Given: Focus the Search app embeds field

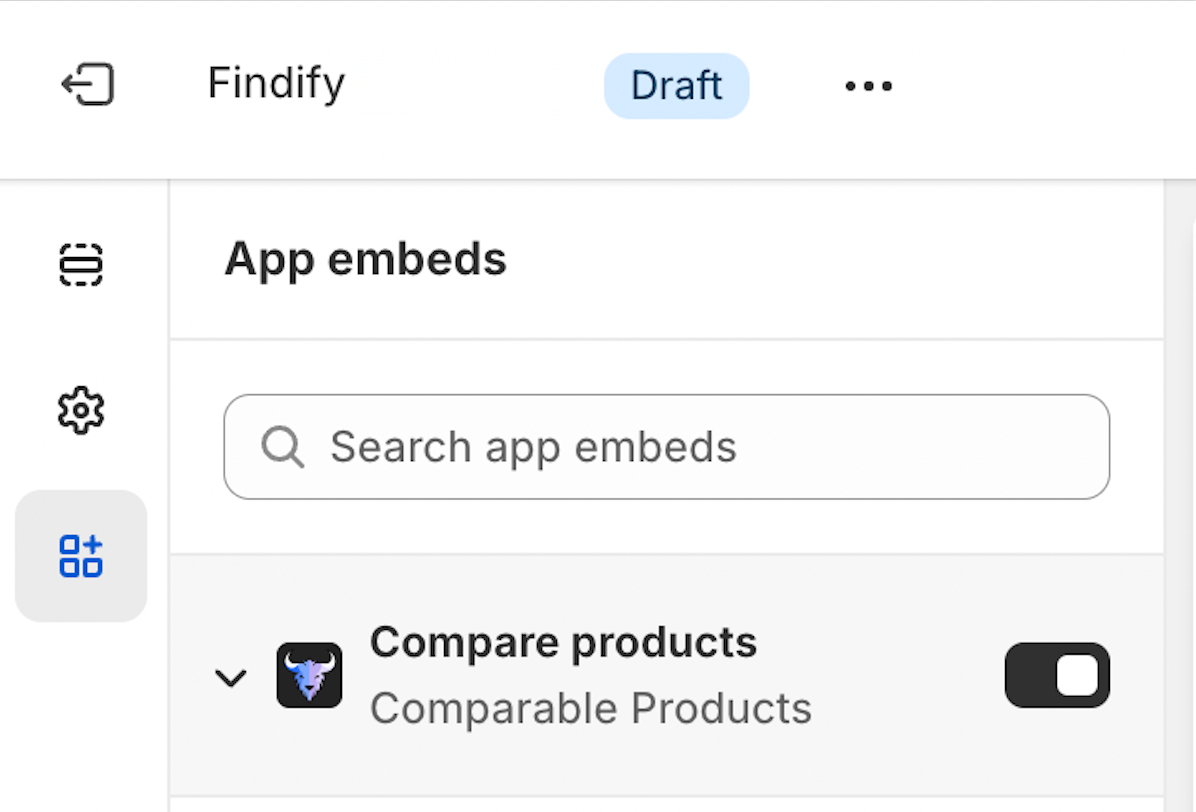Looking at the screenshot, I should click(x=700, y=447).
